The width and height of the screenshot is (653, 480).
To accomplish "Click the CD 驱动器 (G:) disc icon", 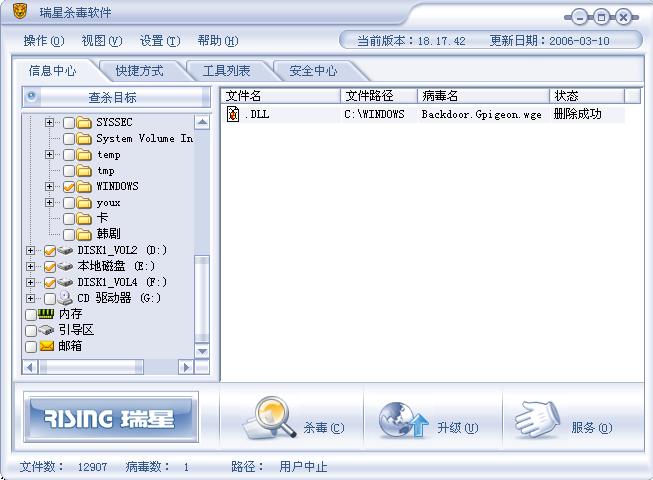I will click(x=65, y=298).
